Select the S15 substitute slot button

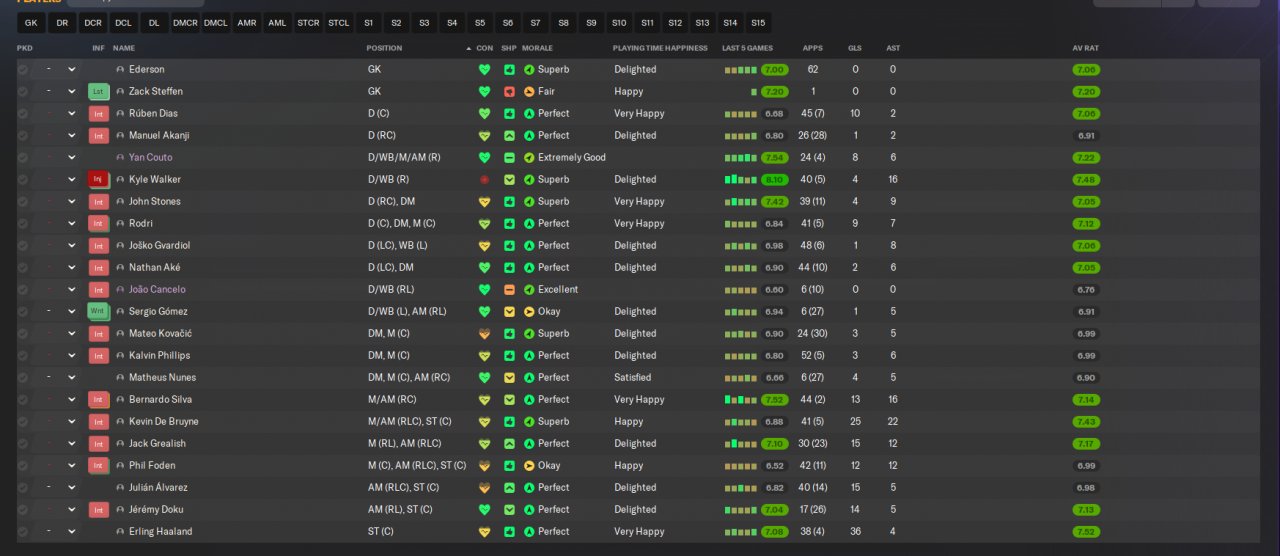(x=758, y=22)
